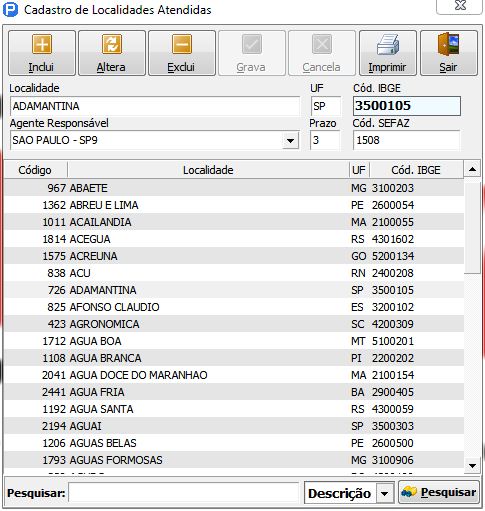Click the vertical scrollbar thumb of the list

pyautogui.click(x=472, y=227)
